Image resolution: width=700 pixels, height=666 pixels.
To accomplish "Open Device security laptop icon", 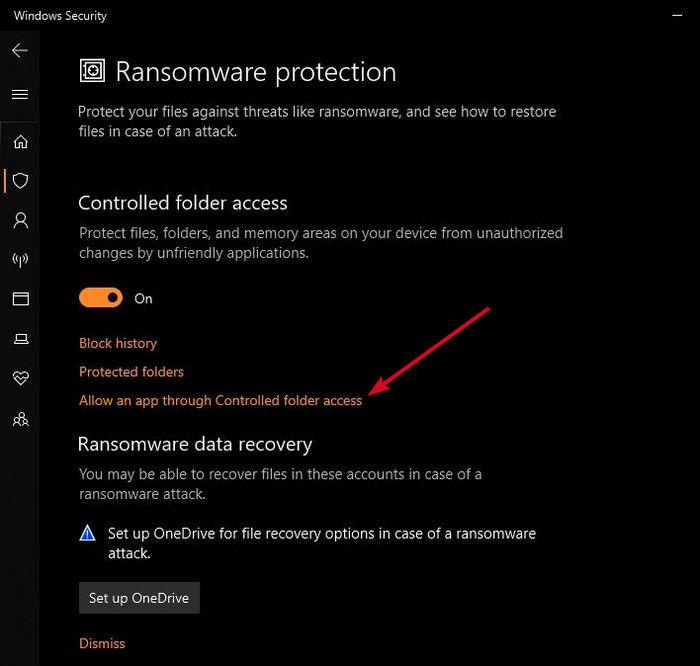I will pos(20,340).
